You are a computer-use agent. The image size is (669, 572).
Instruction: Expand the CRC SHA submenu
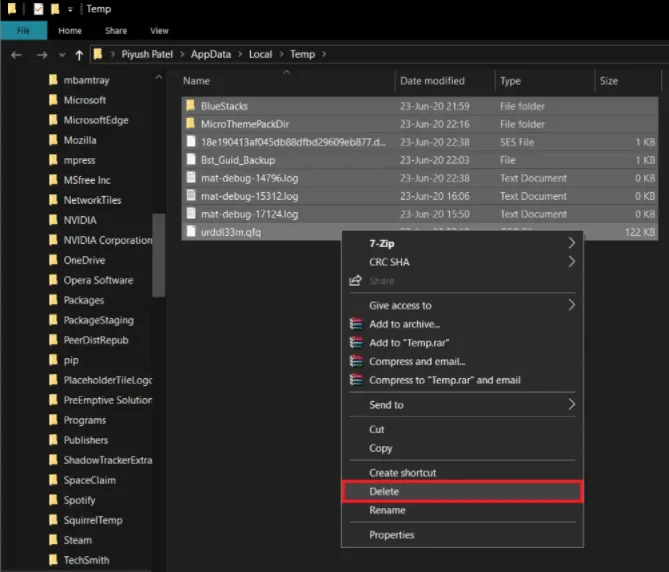[x=462, y=262]
